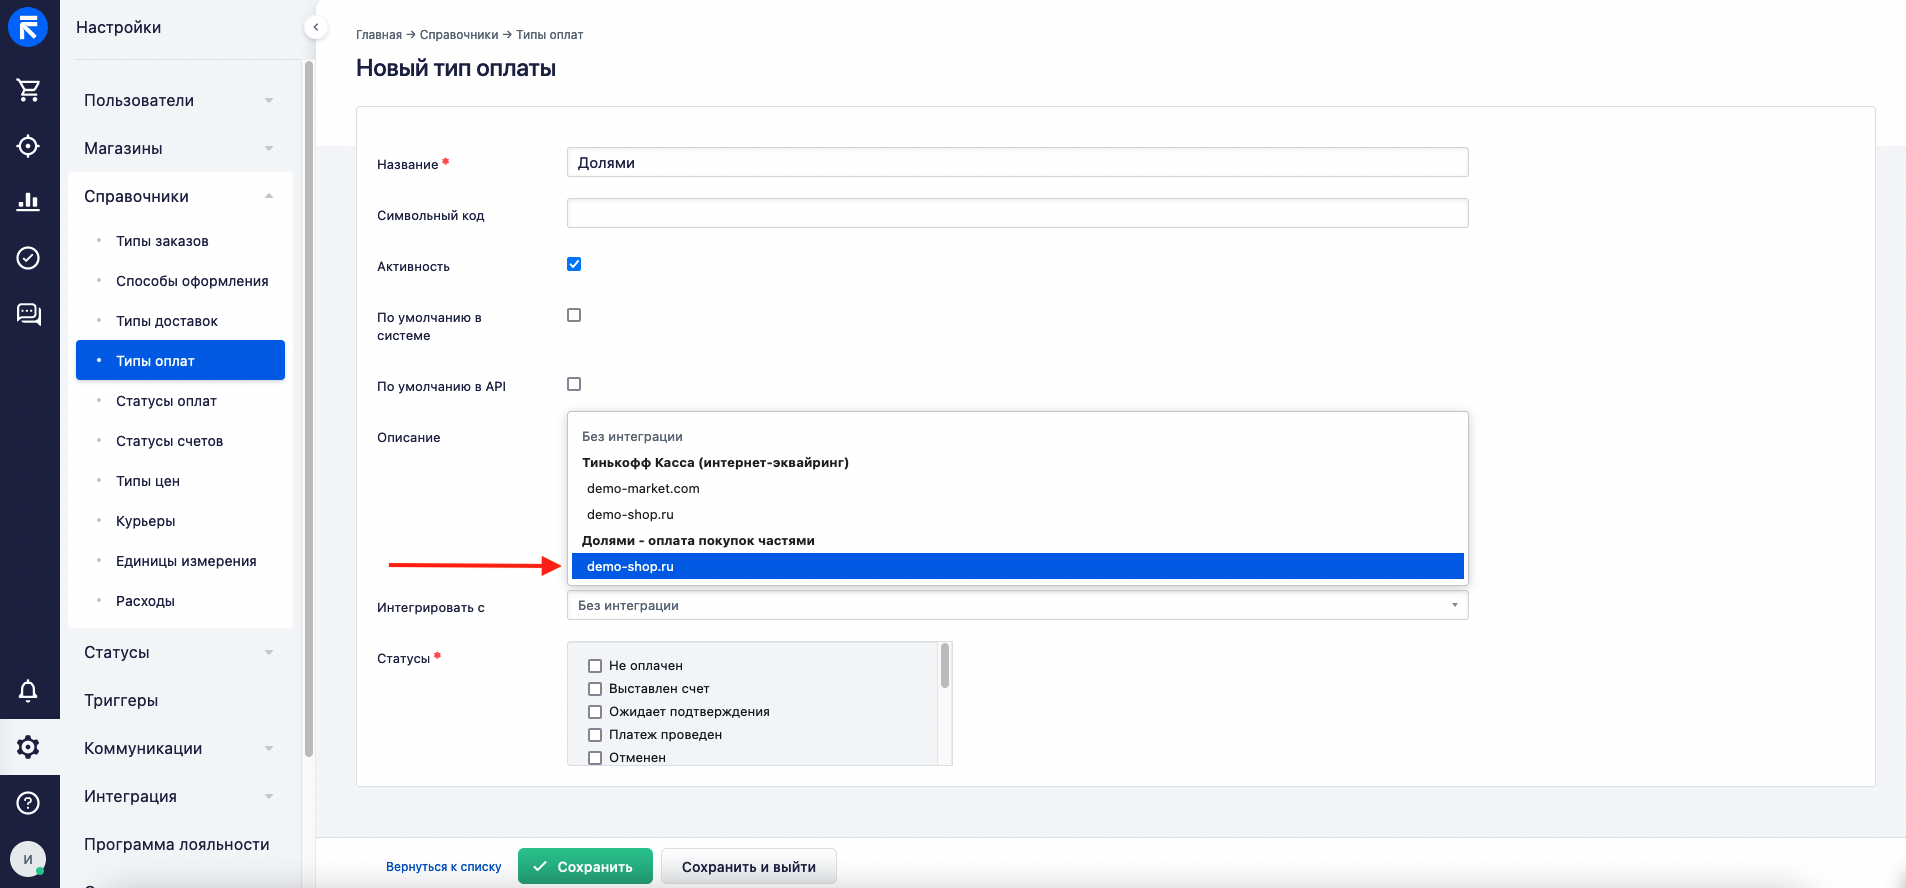Open the help question mark icon

(28, 803)
